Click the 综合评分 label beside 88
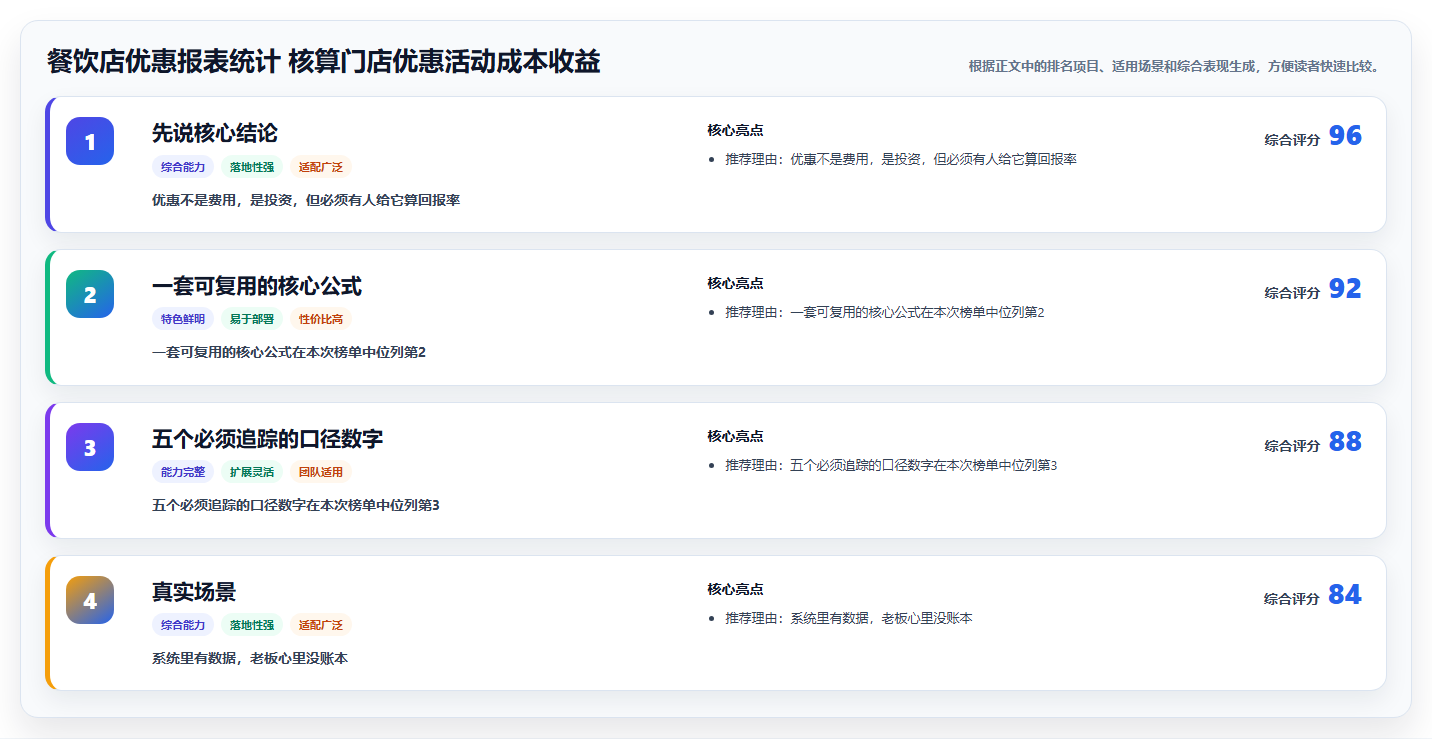 click(1292, 446)
